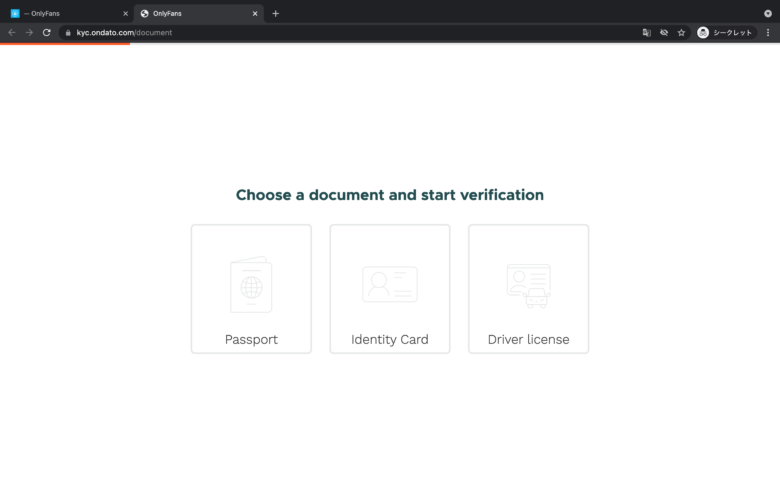This screenshot has width=780, height=488.
Task: Bookmark this page with star icon
Action: pyautogui.click(x=681, y=32)
